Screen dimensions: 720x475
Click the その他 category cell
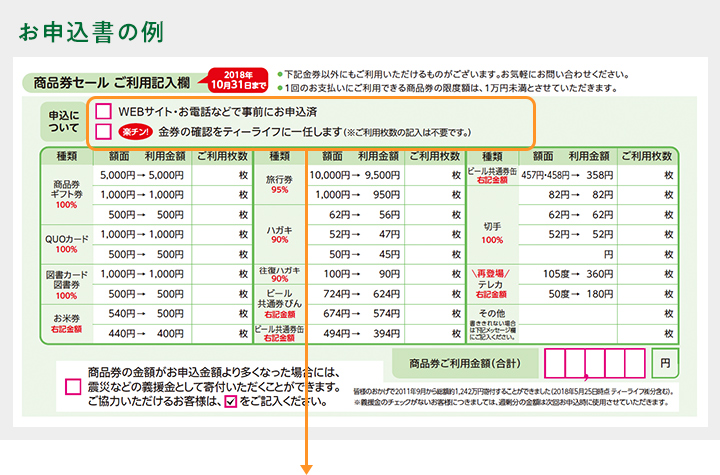[x=492, y=323]
